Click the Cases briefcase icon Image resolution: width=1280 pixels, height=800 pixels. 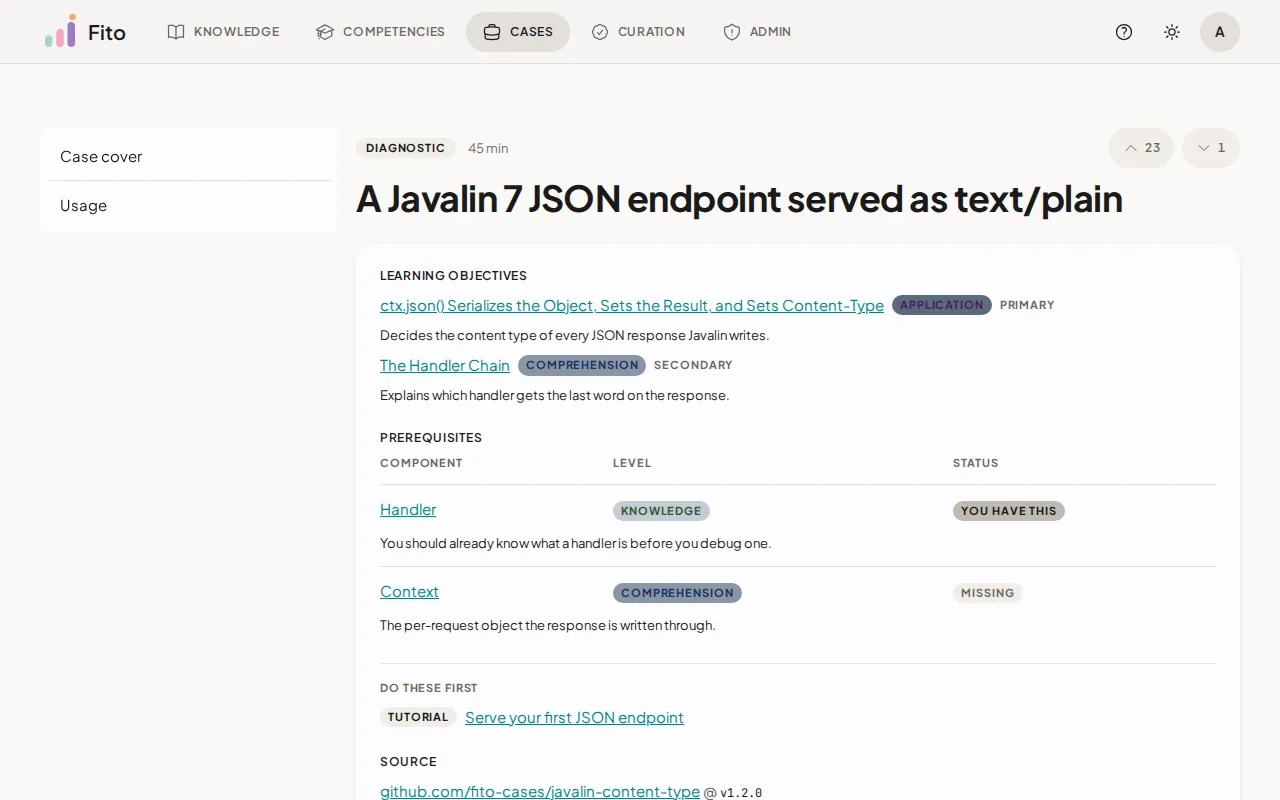[x=492, y=32]
